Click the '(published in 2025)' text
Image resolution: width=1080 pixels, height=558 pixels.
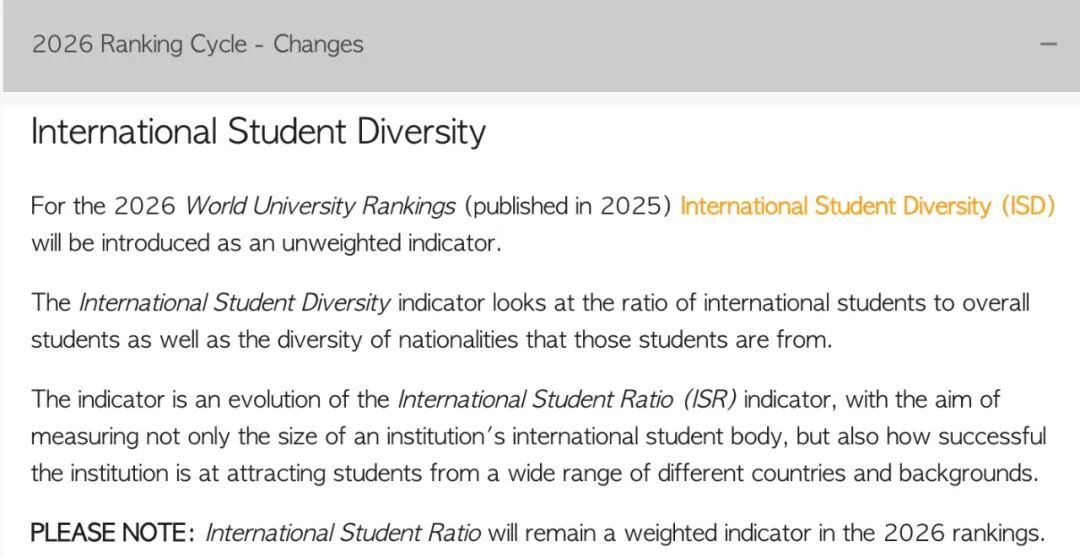click(568, 207)
